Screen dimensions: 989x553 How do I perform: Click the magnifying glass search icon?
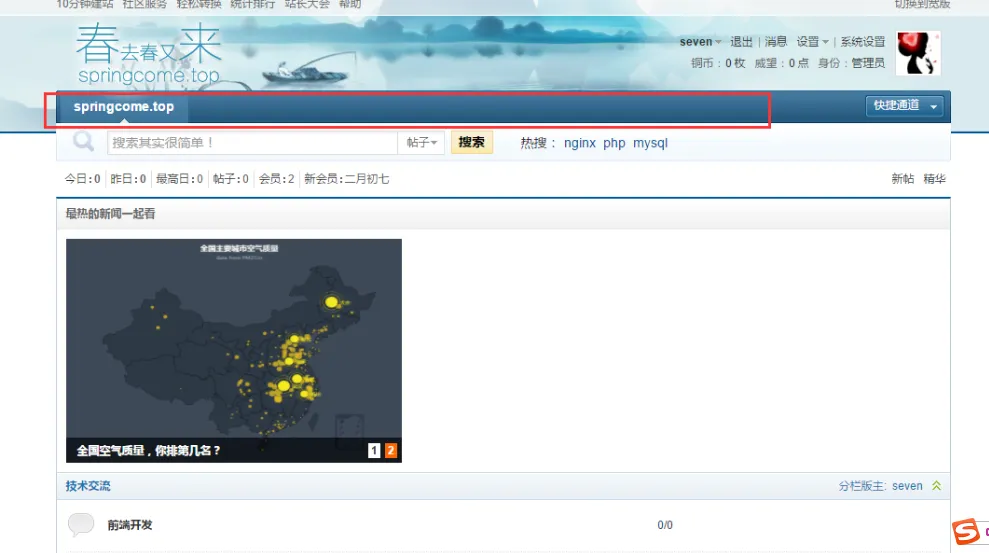(83, 141)
